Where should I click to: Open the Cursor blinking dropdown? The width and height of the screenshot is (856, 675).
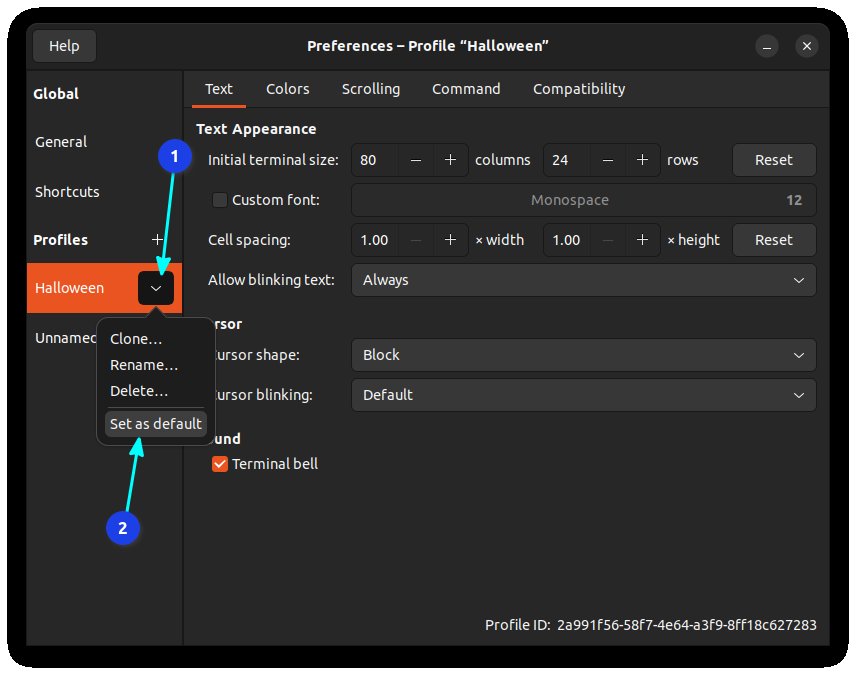point(584,395)
